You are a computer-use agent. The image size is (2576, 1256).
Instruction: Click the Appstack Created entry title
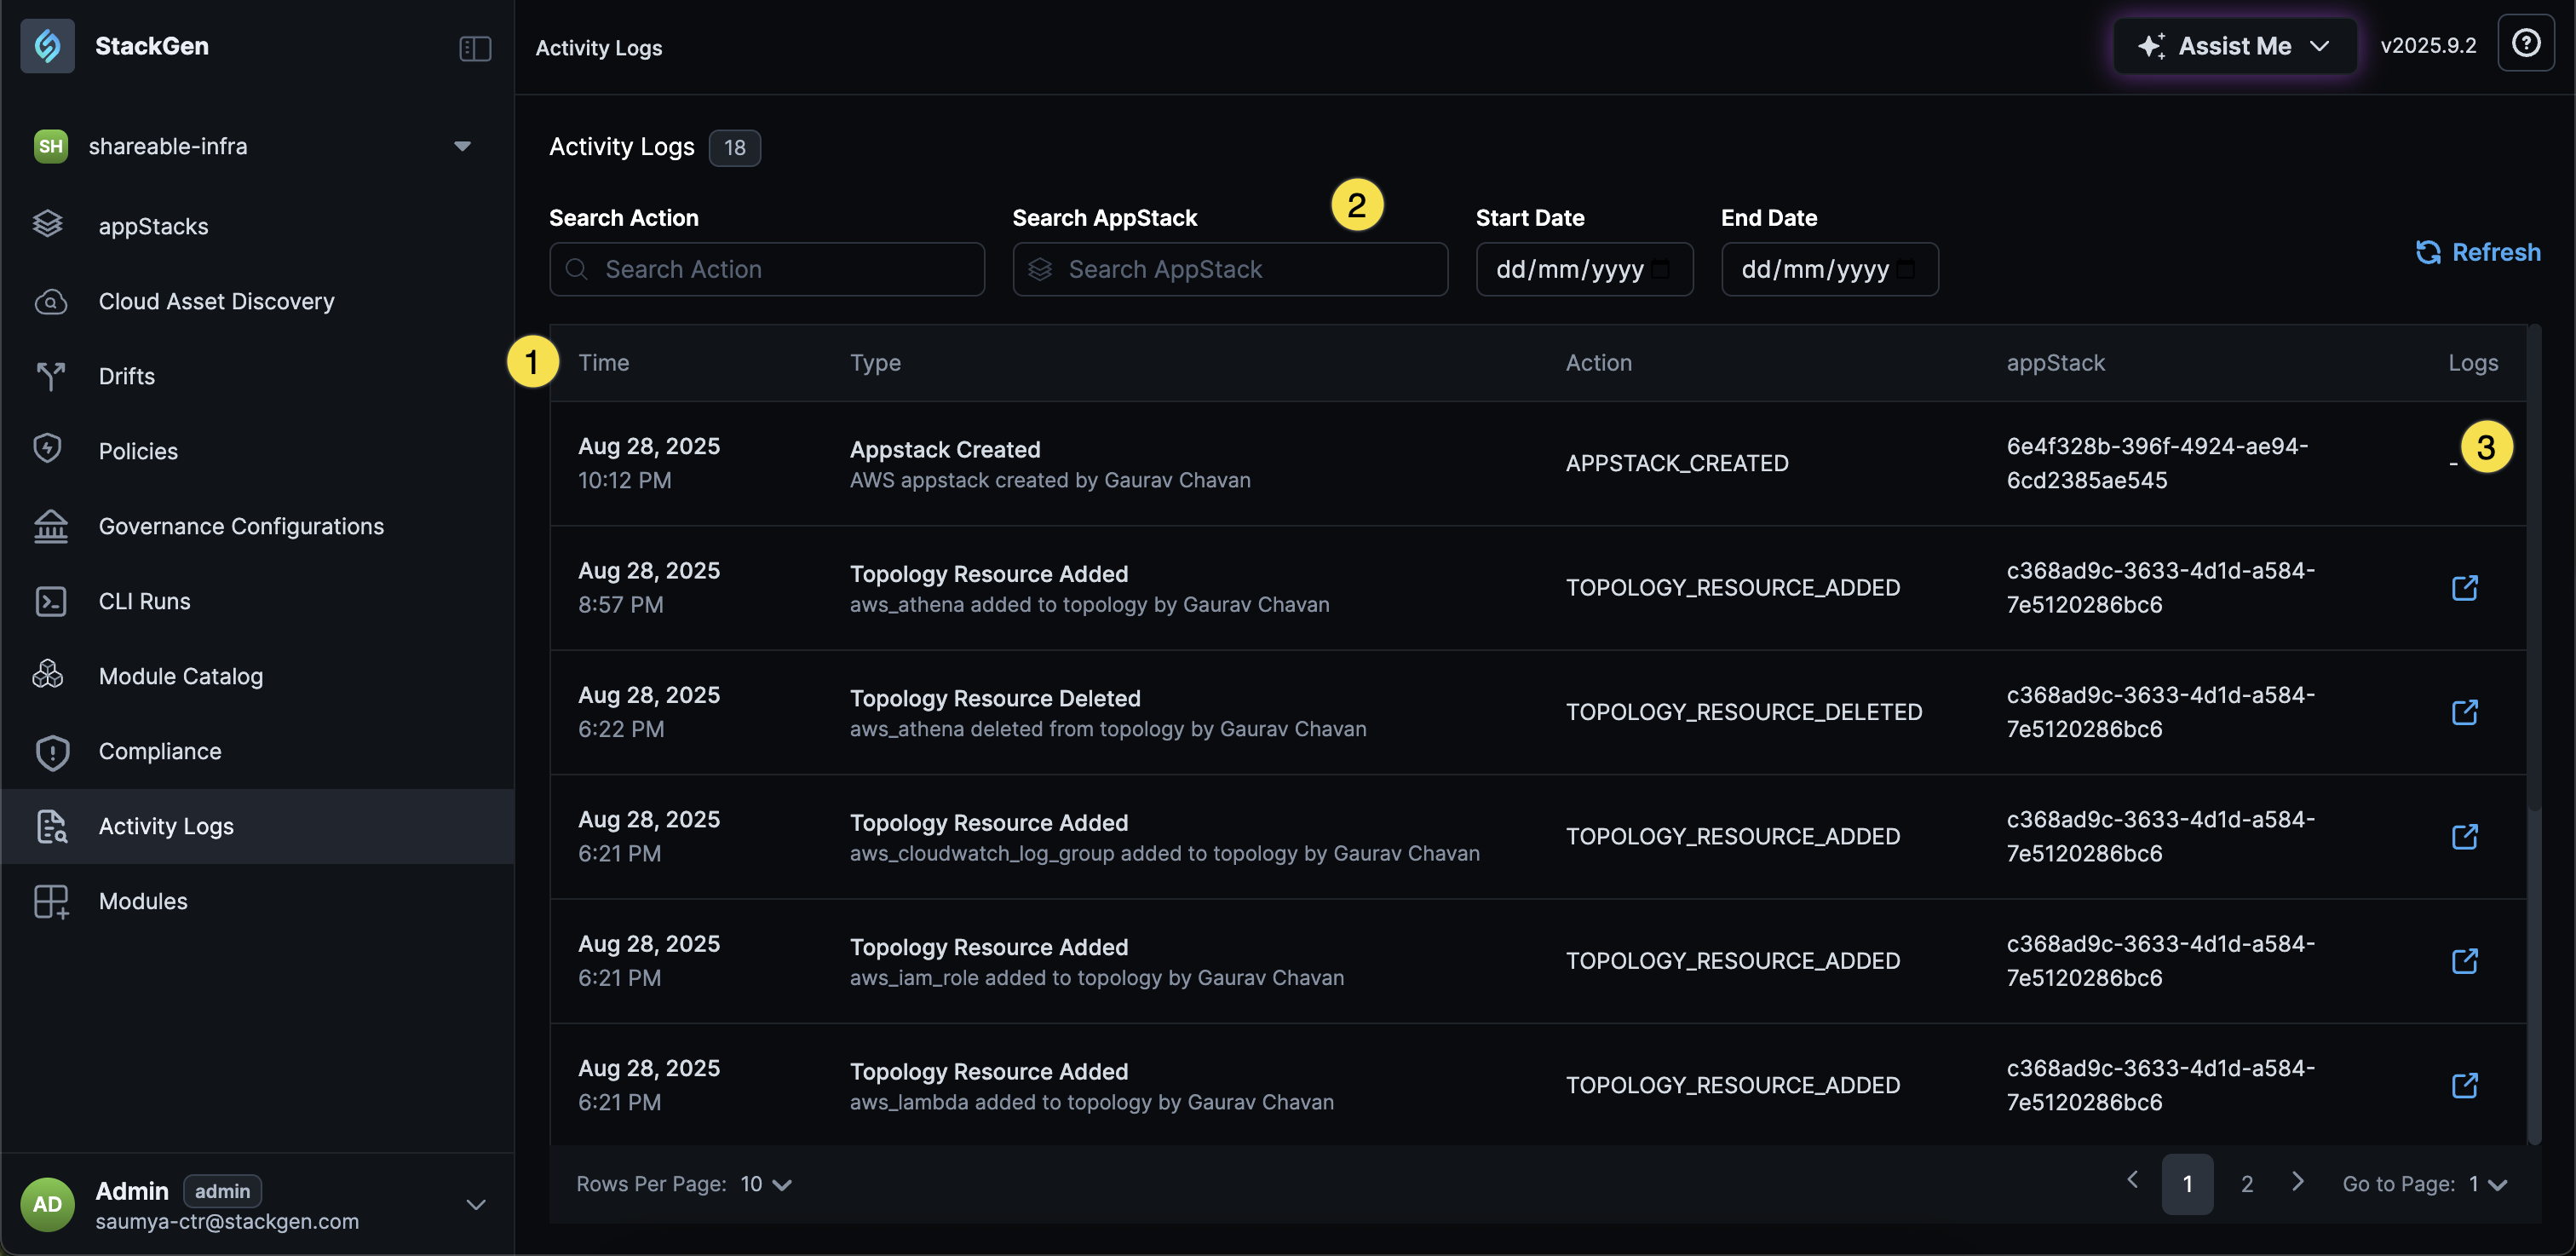945,449
